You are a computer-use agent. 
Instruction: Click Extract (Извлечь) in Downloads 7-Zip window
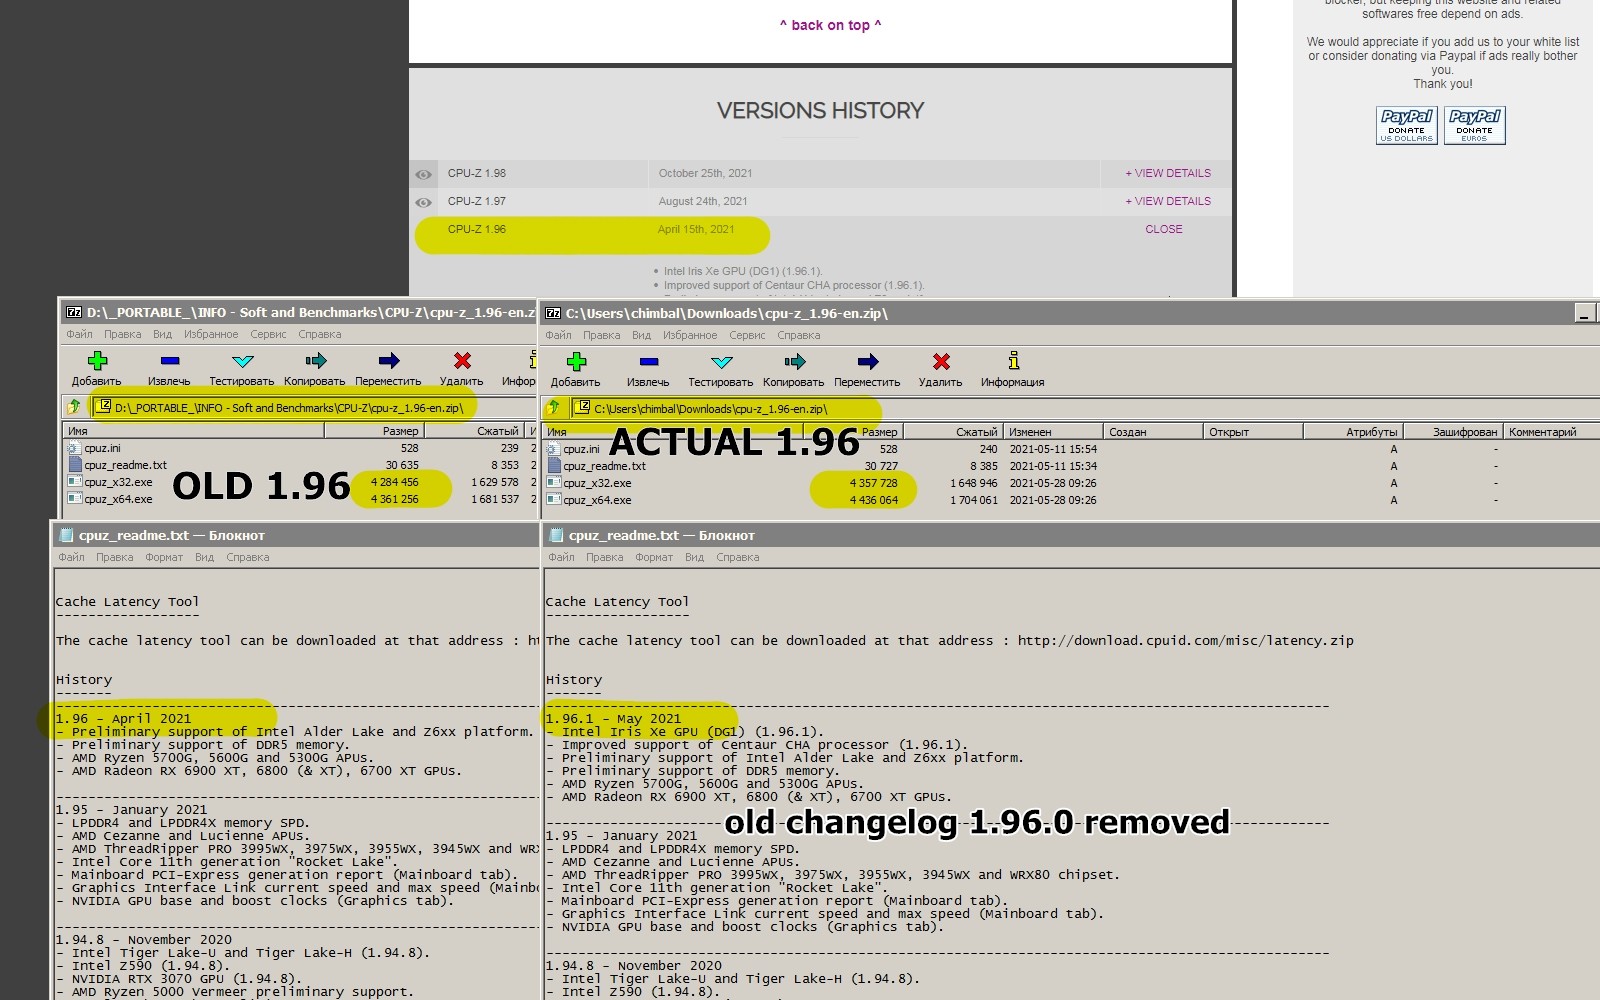pos(648,369)
